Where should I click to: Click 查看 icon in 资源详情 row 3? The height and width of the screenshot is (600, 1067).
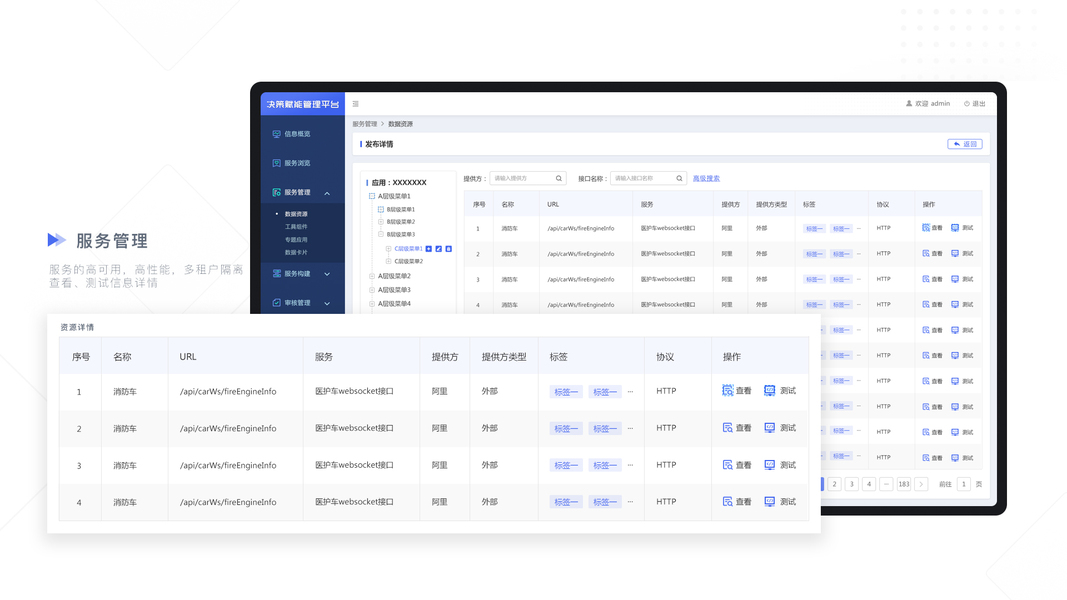727,465
